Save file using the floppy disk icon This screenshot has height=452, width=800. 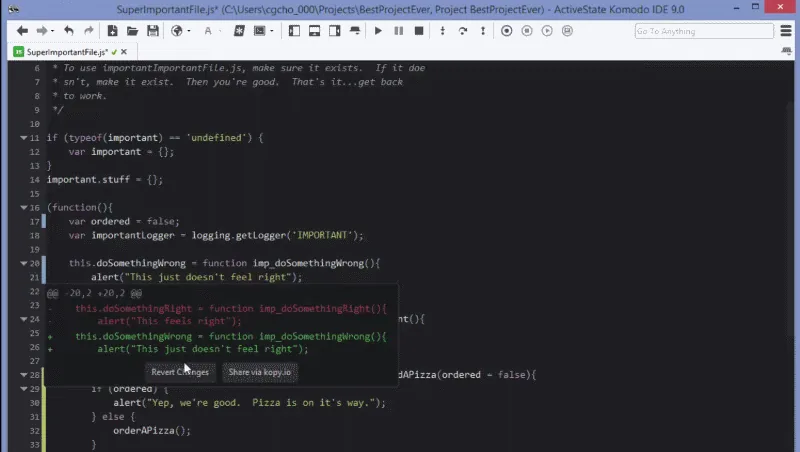click(153, 31)
